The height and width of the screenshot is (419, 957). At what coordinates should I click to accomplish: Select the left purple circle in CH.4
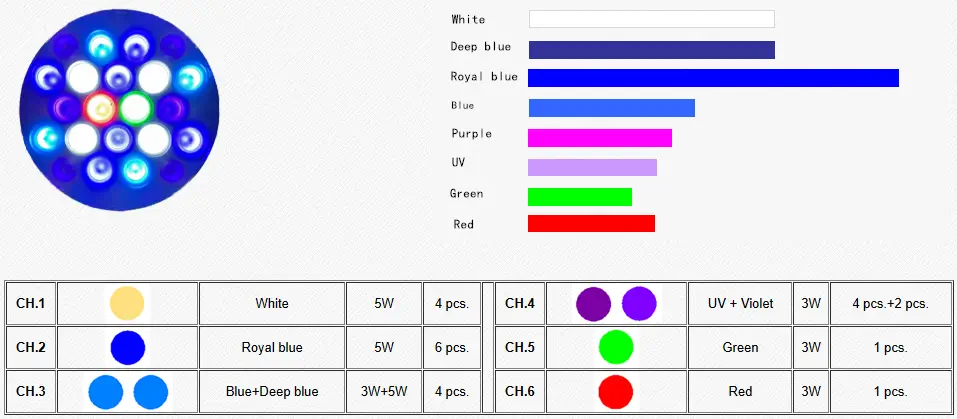[x=593, y=303]
